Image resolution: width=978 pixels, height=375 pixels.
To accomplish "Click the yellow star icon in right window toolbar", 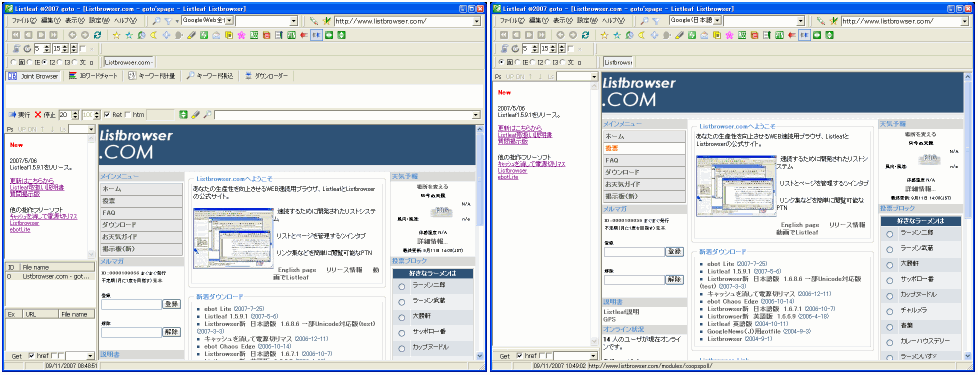I will (x=604, y=35).
